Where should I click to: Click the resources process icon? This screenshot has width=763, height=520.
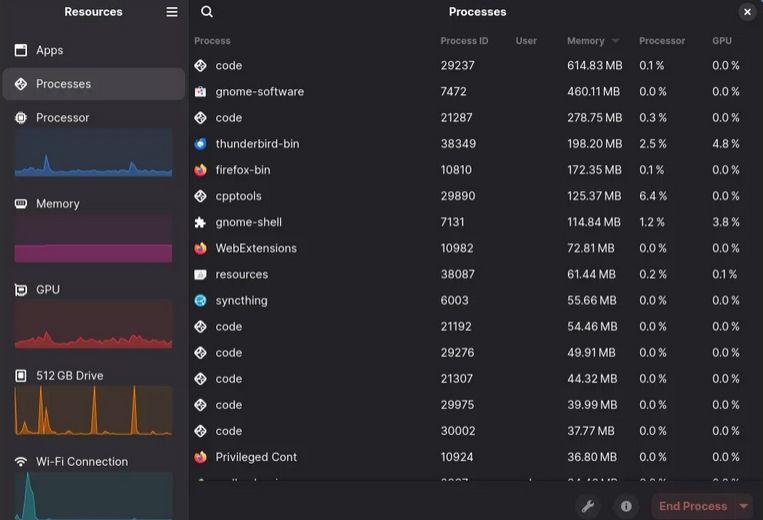pyautogui.click(x=200, y=274)
